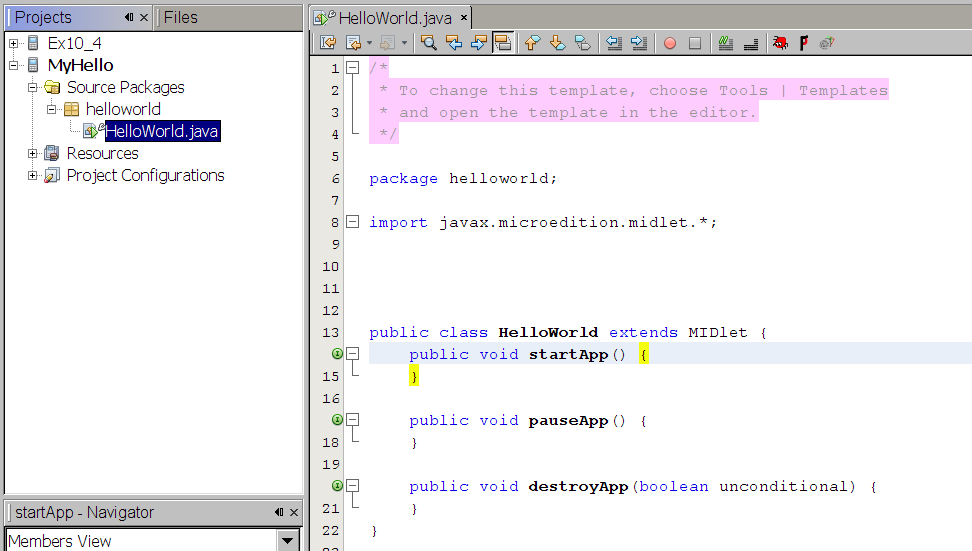
Task: Expand the Resources tree node
Action: click(33, 154)
